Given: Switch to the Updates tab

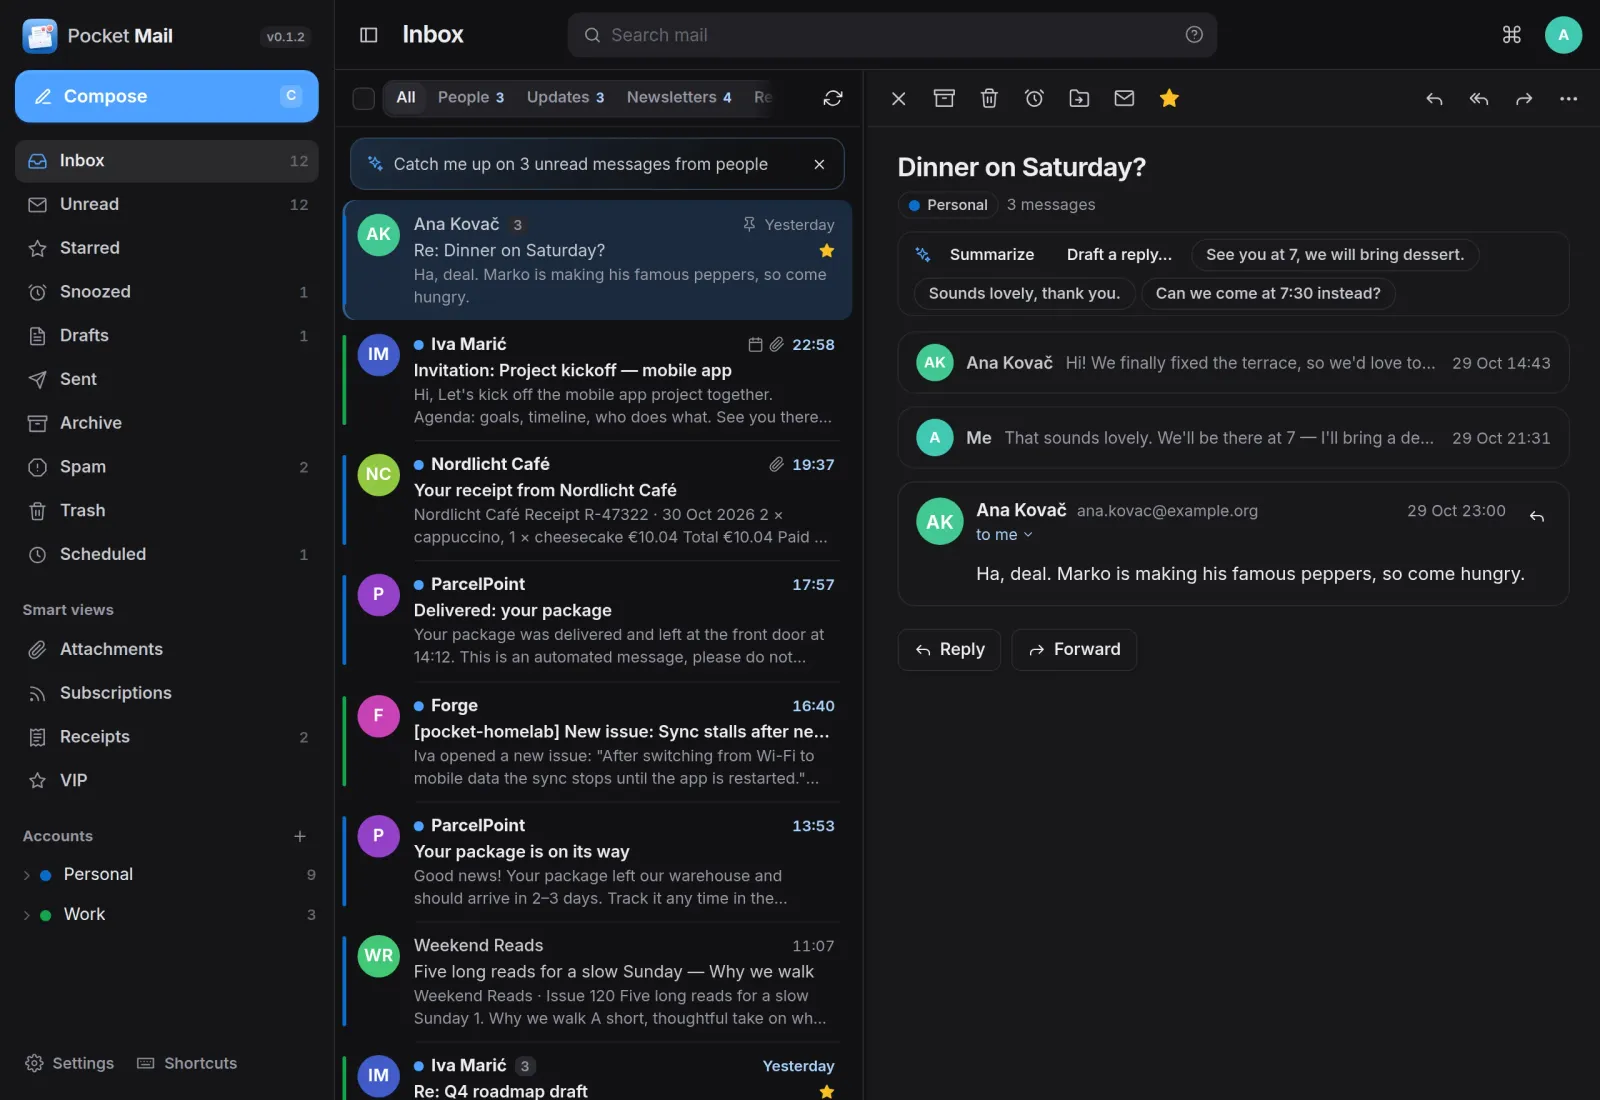Looking at the screenshot, I should point(565,97).
